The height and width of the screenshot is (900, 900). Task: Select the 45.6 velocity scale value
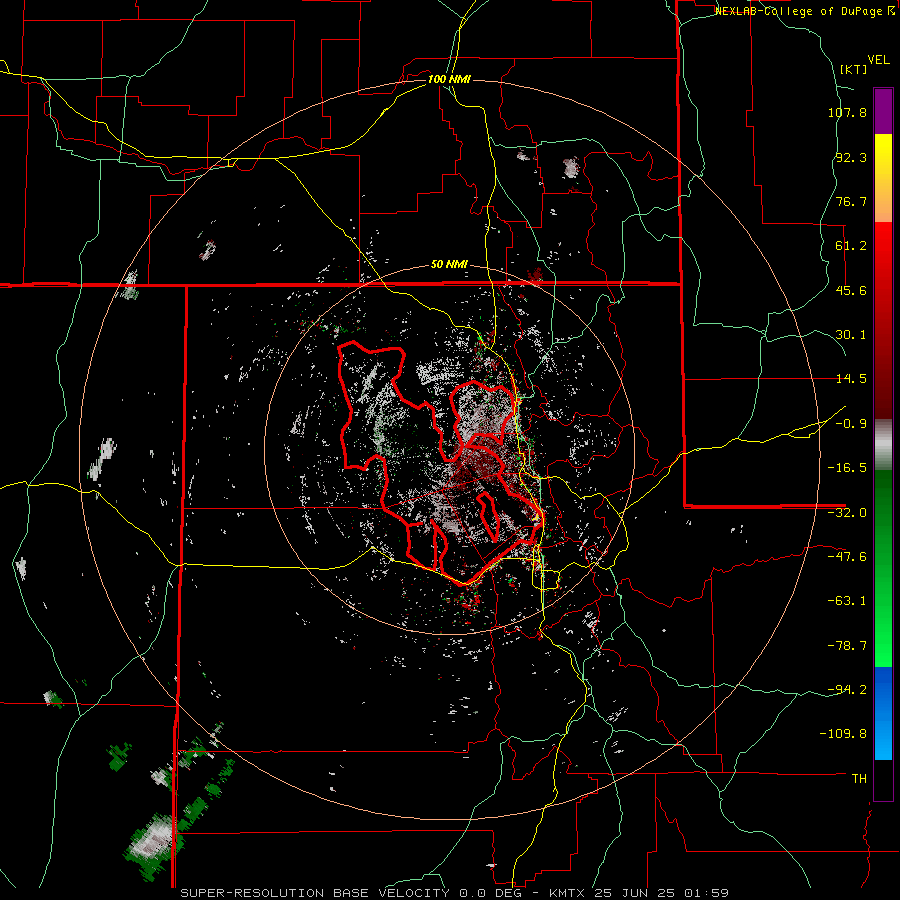[x=851, y=290]
